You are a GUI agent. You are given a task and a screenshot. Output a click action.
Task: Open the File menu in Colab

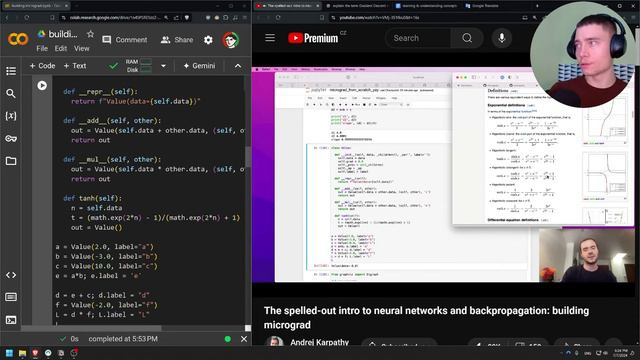pos(42,48)
